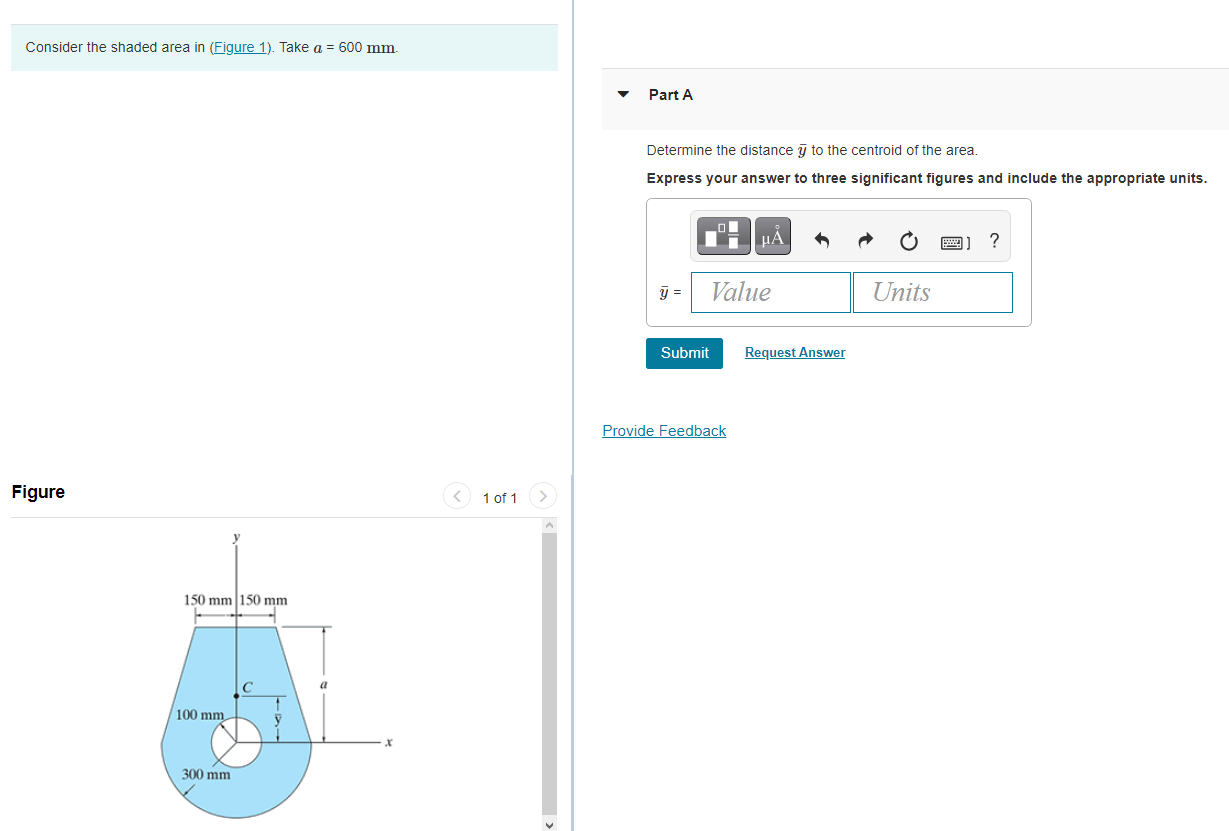Click Request Answer
Screen dimensions: 1229x831
794,352
